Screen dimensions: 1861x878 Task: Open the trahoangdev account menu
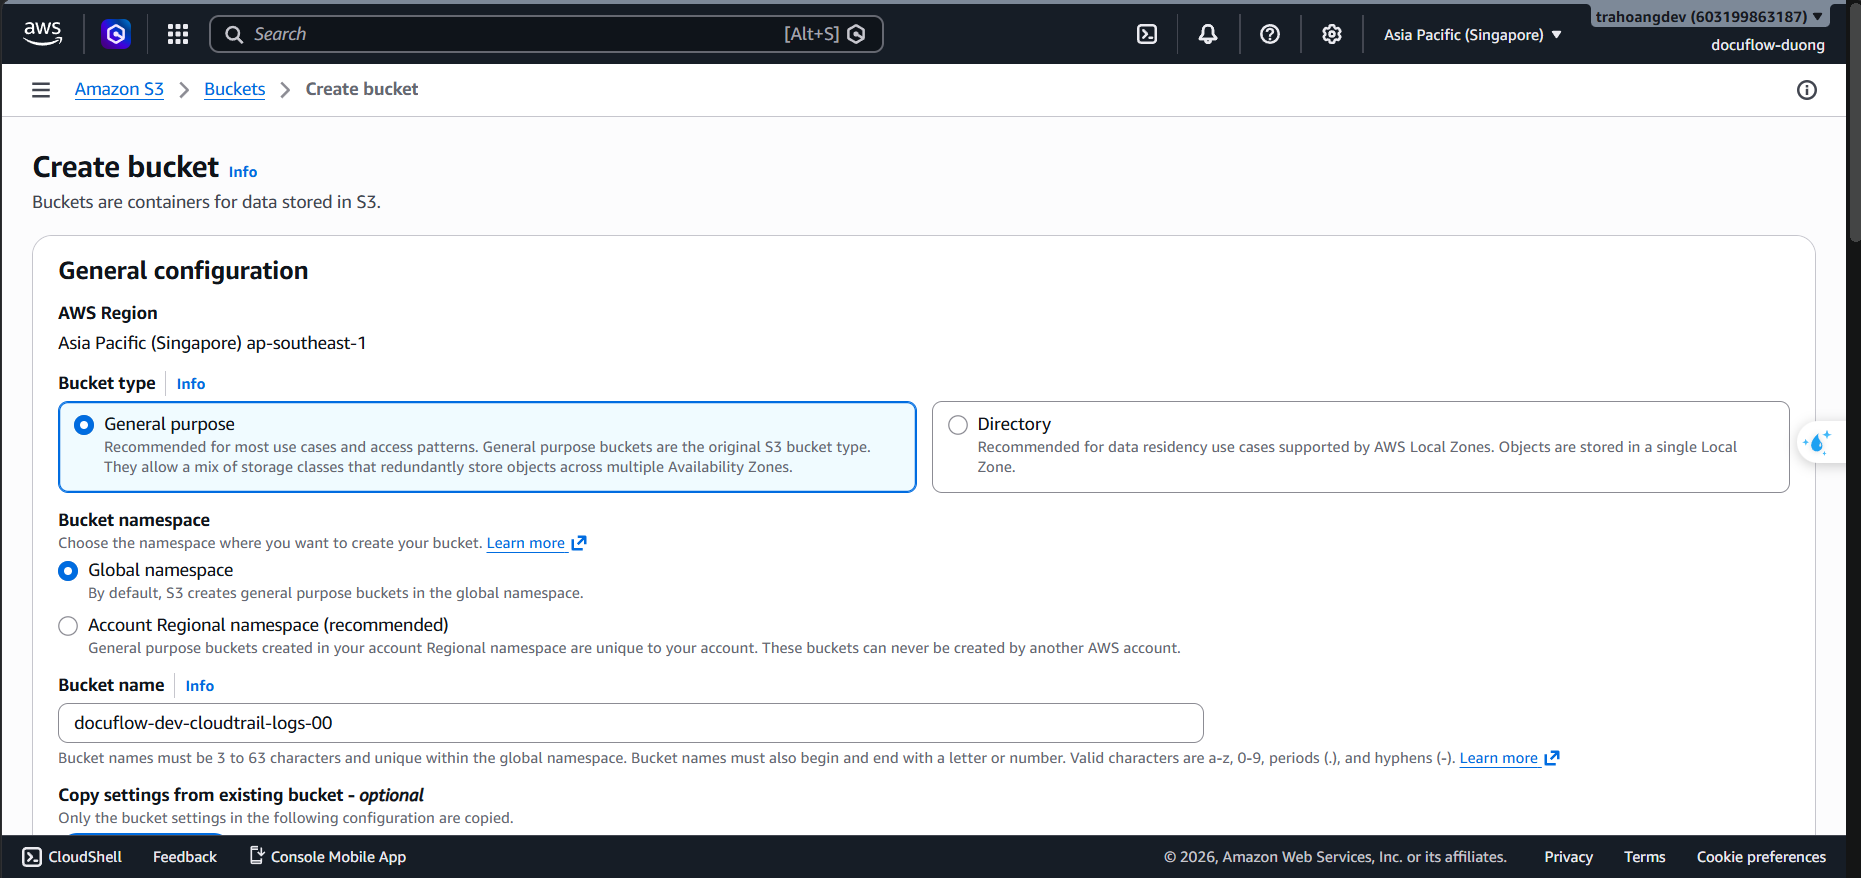pyautogui.click(x=1709, y=16)
